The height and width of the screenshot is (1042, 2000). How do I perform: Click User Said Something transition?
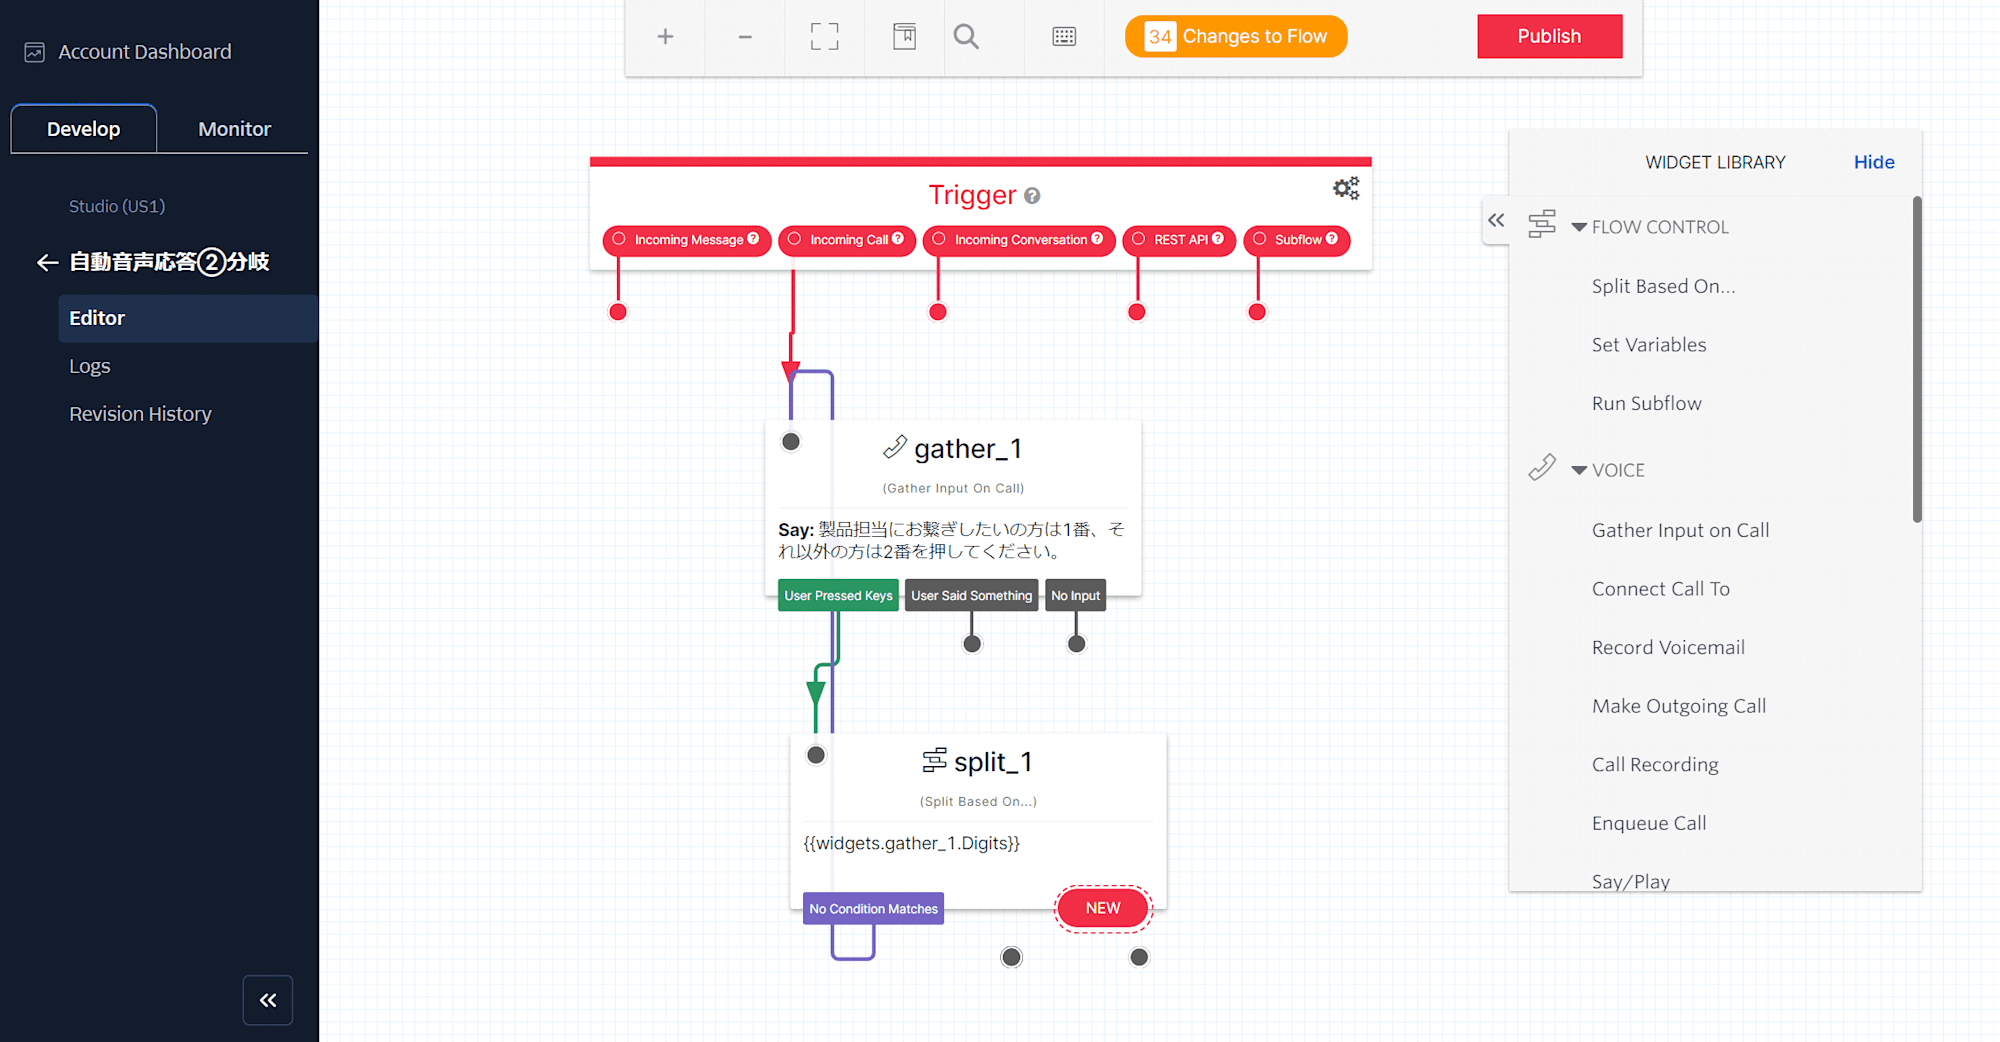pos(971,595)
